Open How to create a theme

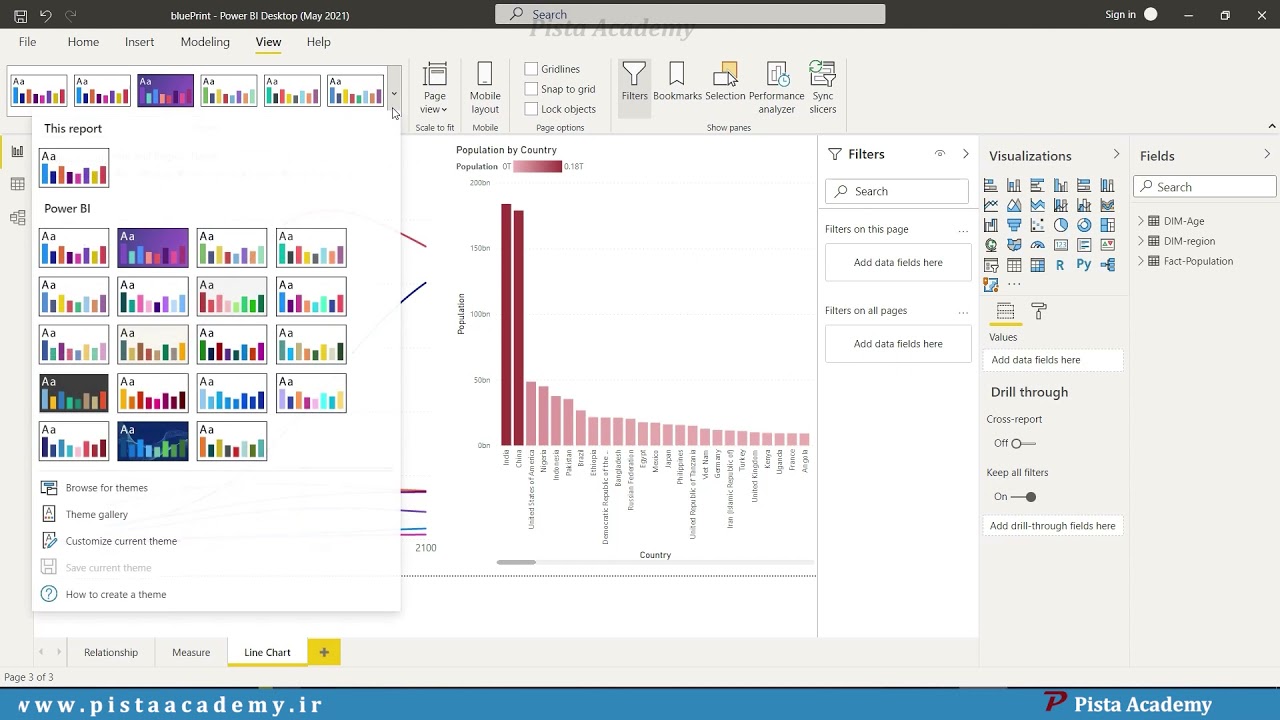click(116, 594)
